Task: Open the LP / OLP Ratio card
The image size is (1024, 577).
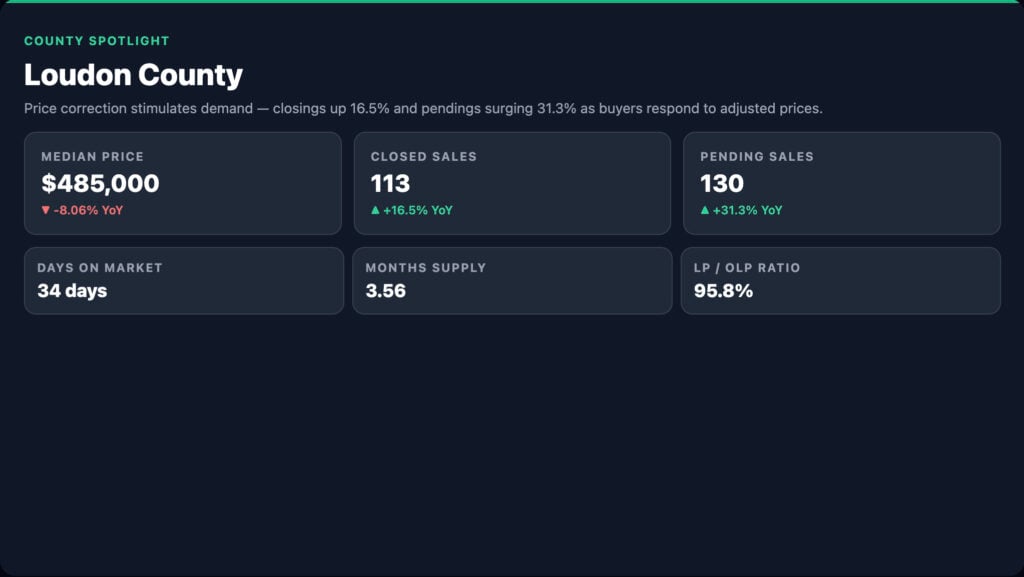Action: pos(840,281)
